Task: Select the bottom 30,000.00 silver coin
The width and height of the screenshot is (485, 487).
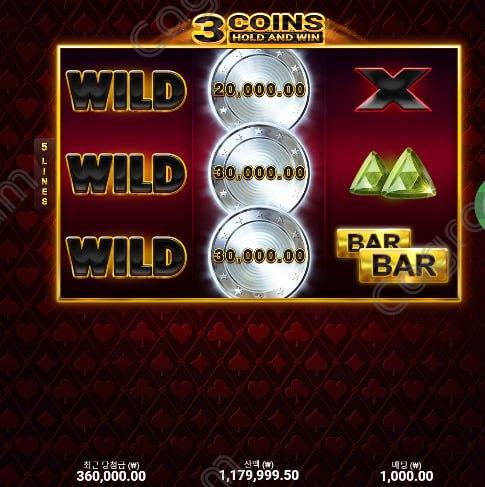Action: click(260, 255)
